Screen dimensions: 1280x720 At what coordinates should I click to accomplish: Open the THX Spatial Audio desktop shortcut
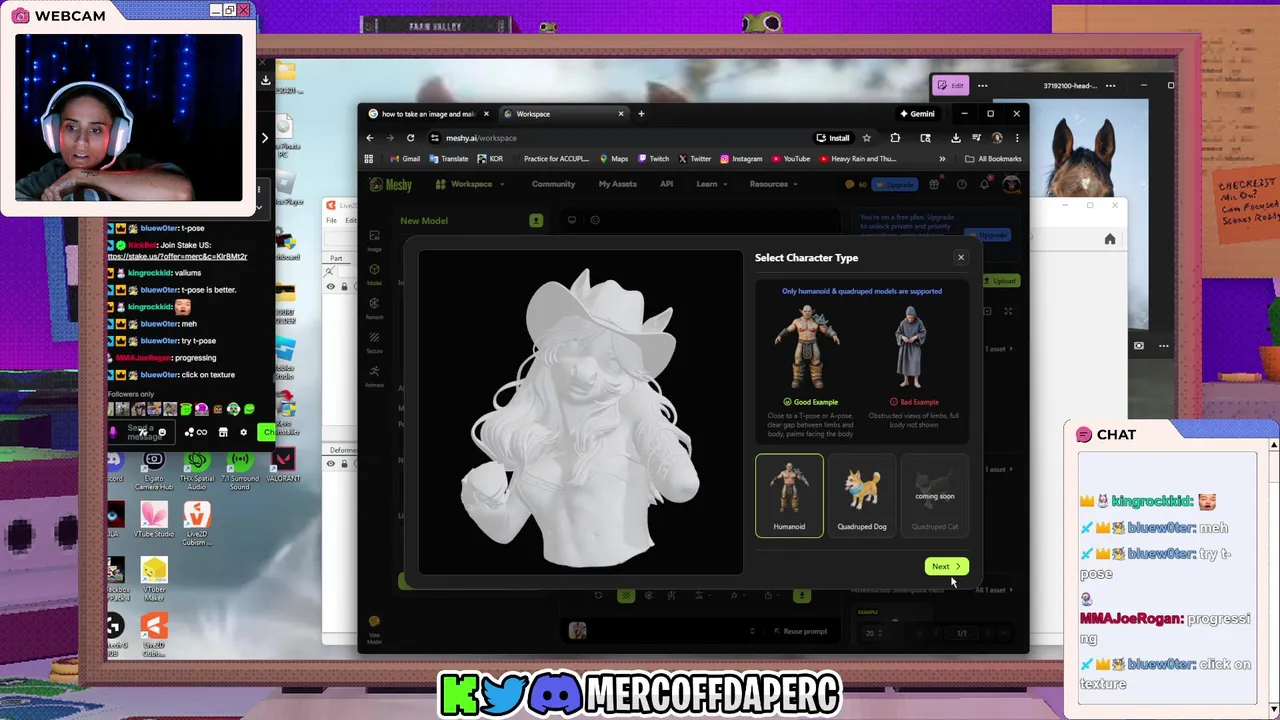[x=197, y=470]
